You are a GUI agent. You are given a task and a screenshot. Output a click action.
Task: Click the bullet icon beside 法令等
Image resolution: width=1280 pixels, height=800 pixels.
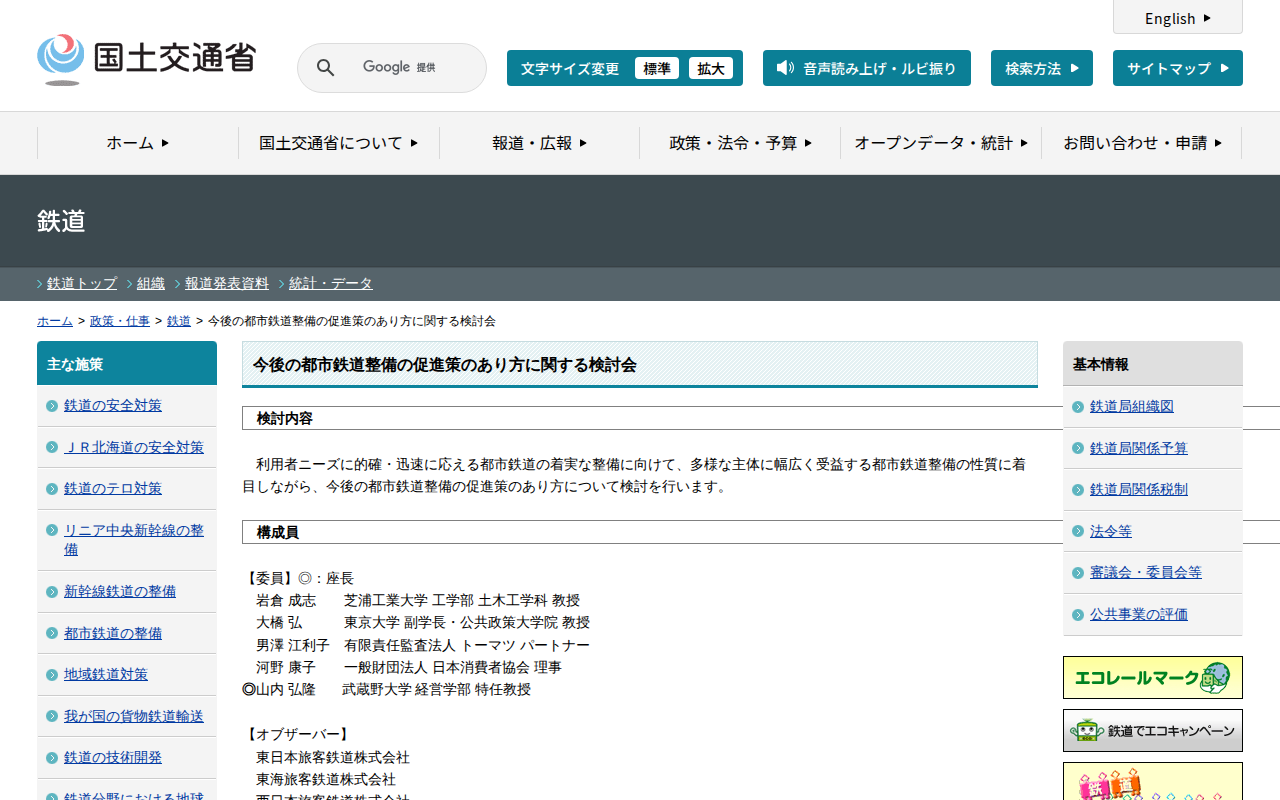[x=1078, y=532]
